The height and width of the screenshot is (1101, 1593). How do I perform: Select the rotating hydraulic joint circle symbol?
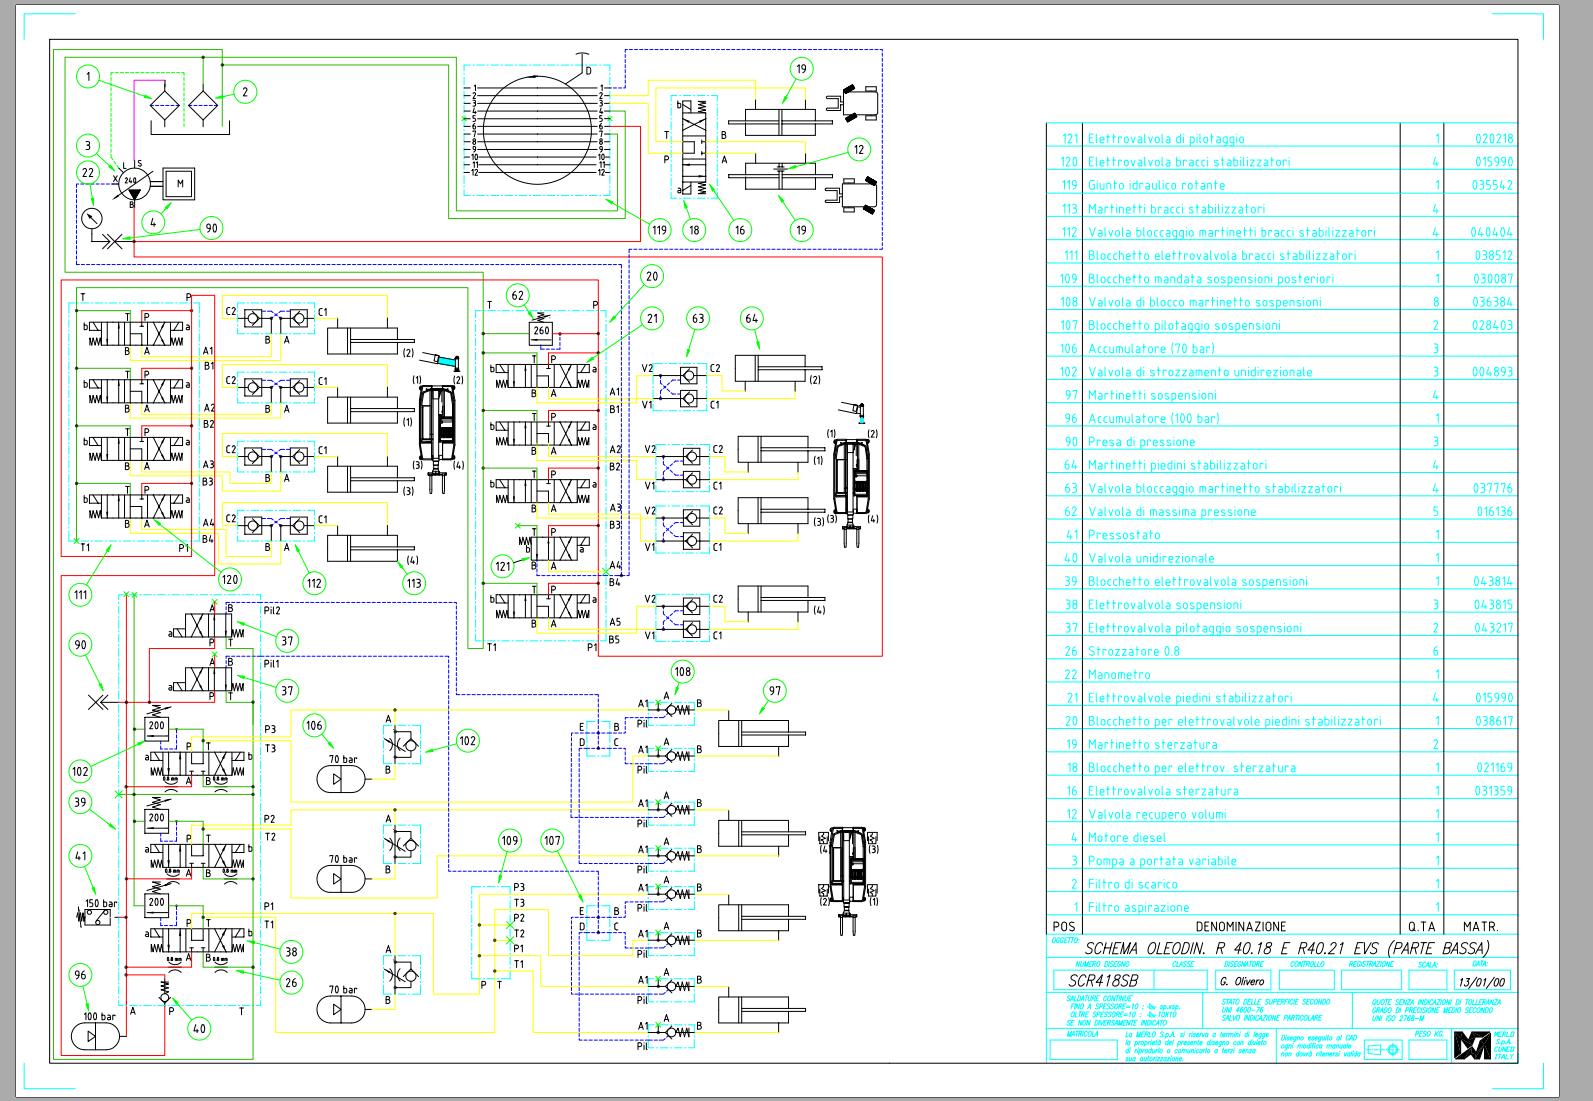click(x=537, y=129)
